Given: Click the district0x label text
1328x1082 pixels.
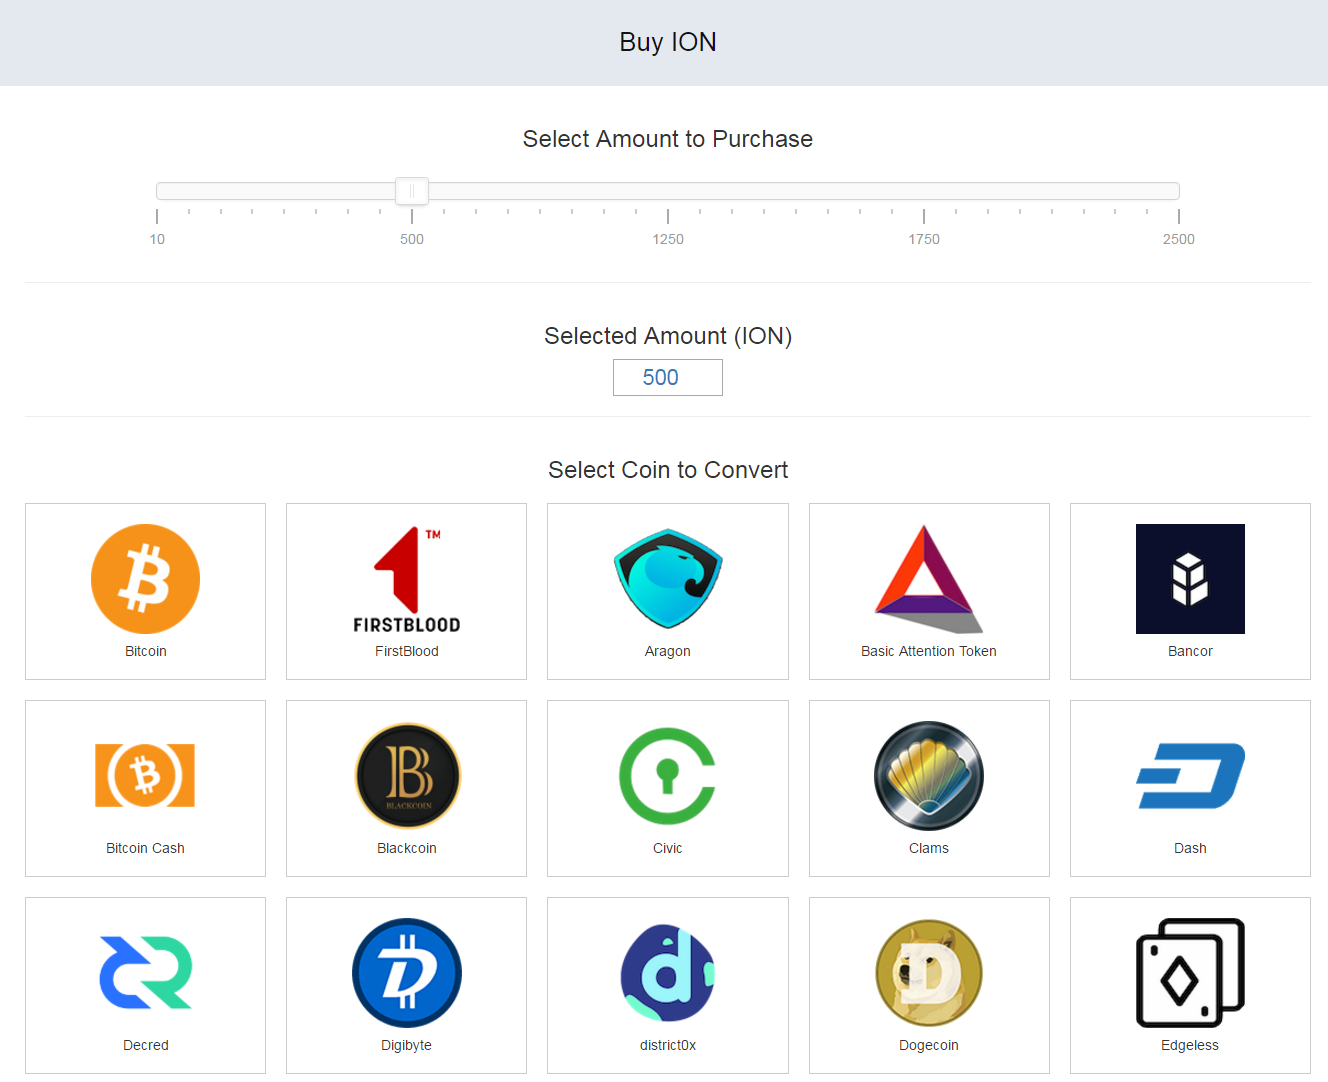Looking at the screenshot, I should [x=668, y=1045].
